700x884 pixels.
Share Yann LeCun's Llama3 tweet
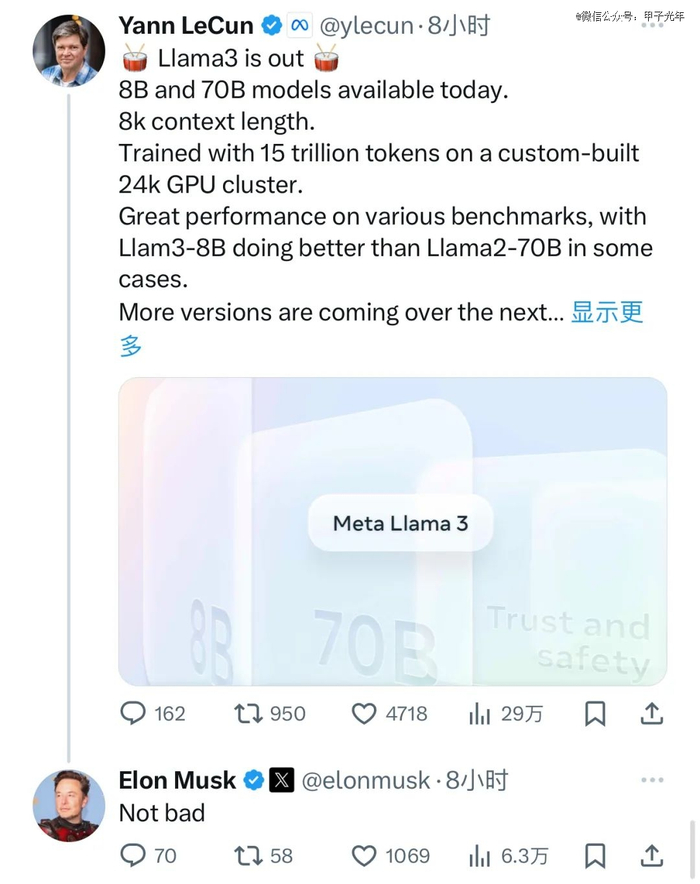(x=652, y=713)
